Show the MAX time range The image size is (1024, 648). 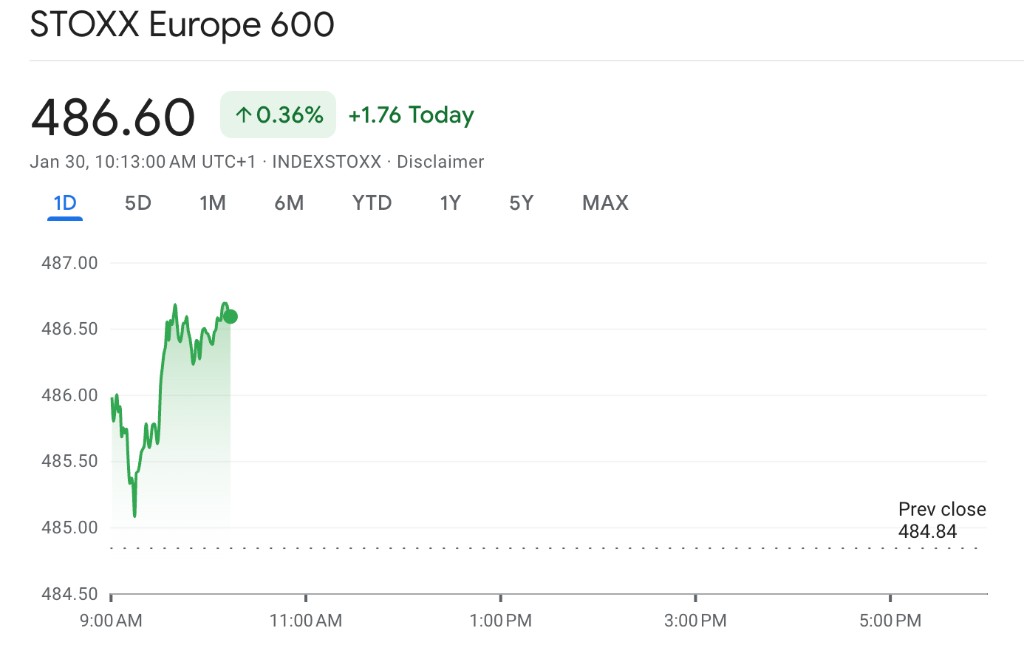605,203
